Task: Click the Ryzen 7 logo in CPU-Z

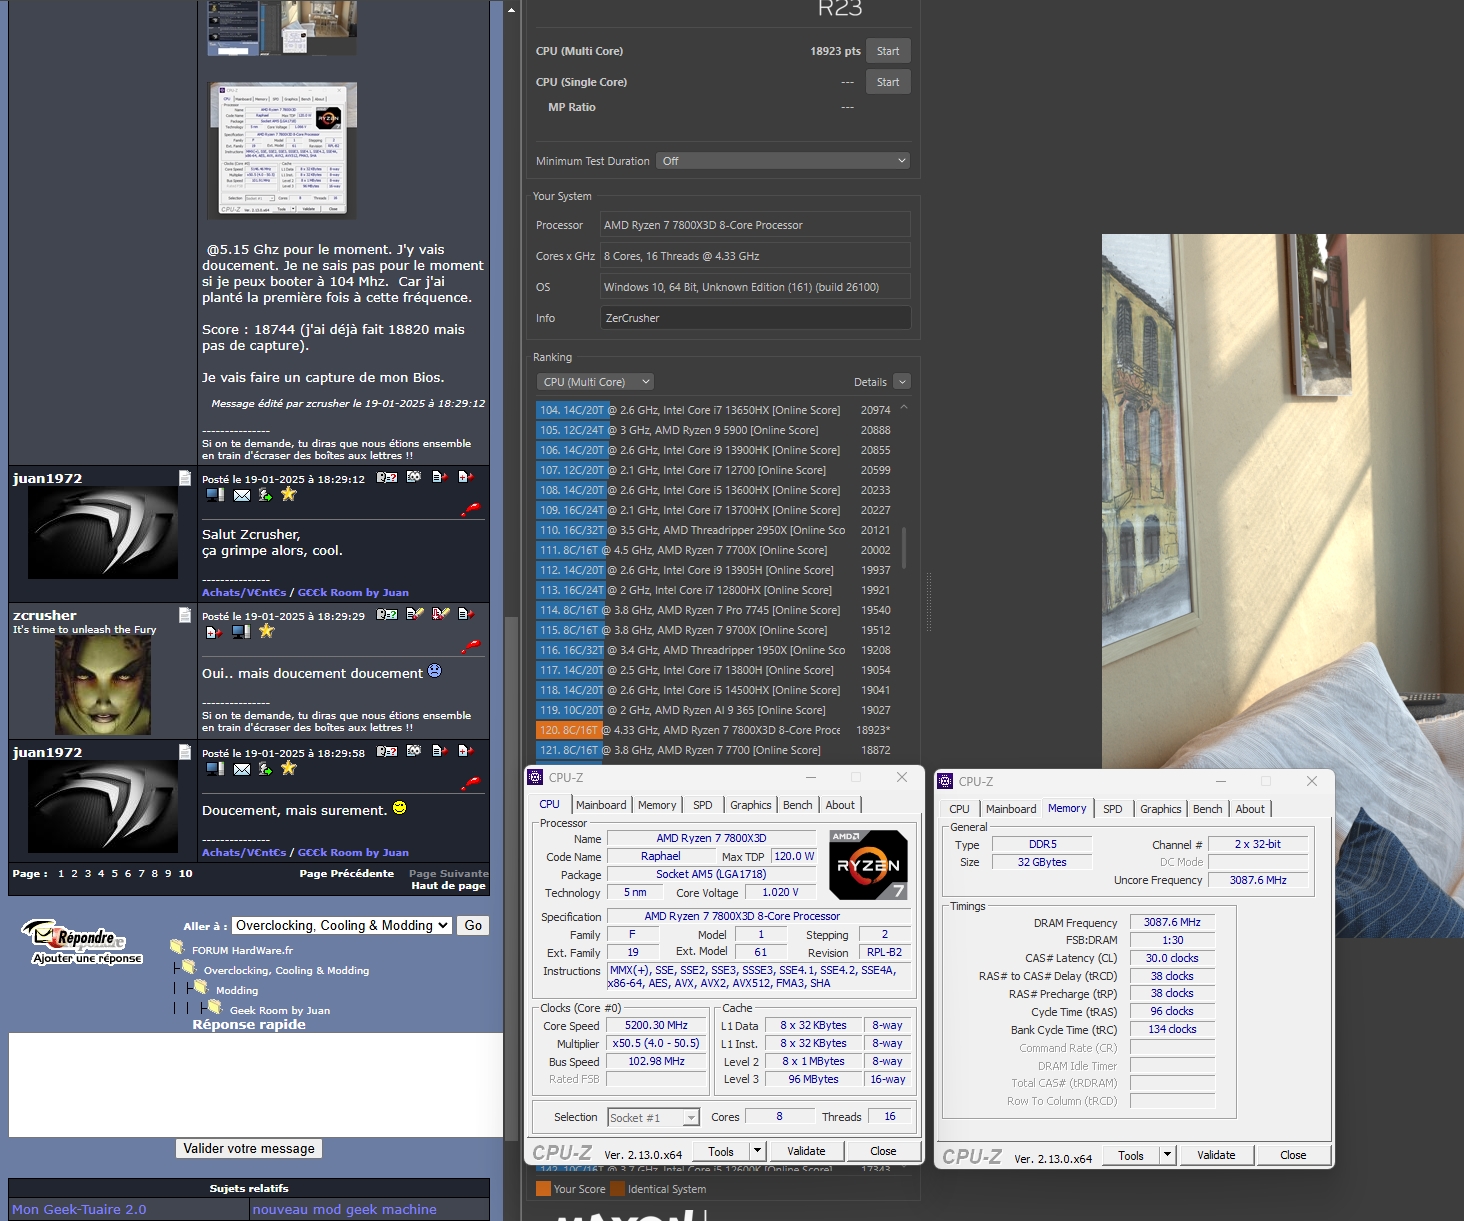Action: (x=868, y=865)
